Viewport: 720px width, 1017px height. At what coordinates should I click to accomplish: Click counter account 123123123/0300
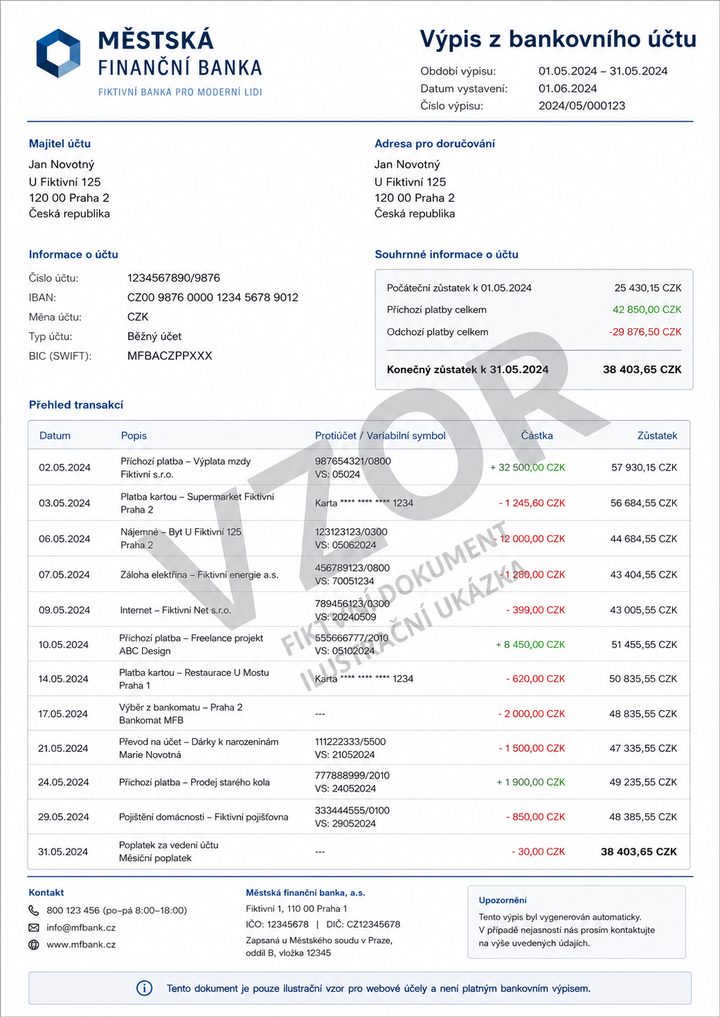(351, 532)
